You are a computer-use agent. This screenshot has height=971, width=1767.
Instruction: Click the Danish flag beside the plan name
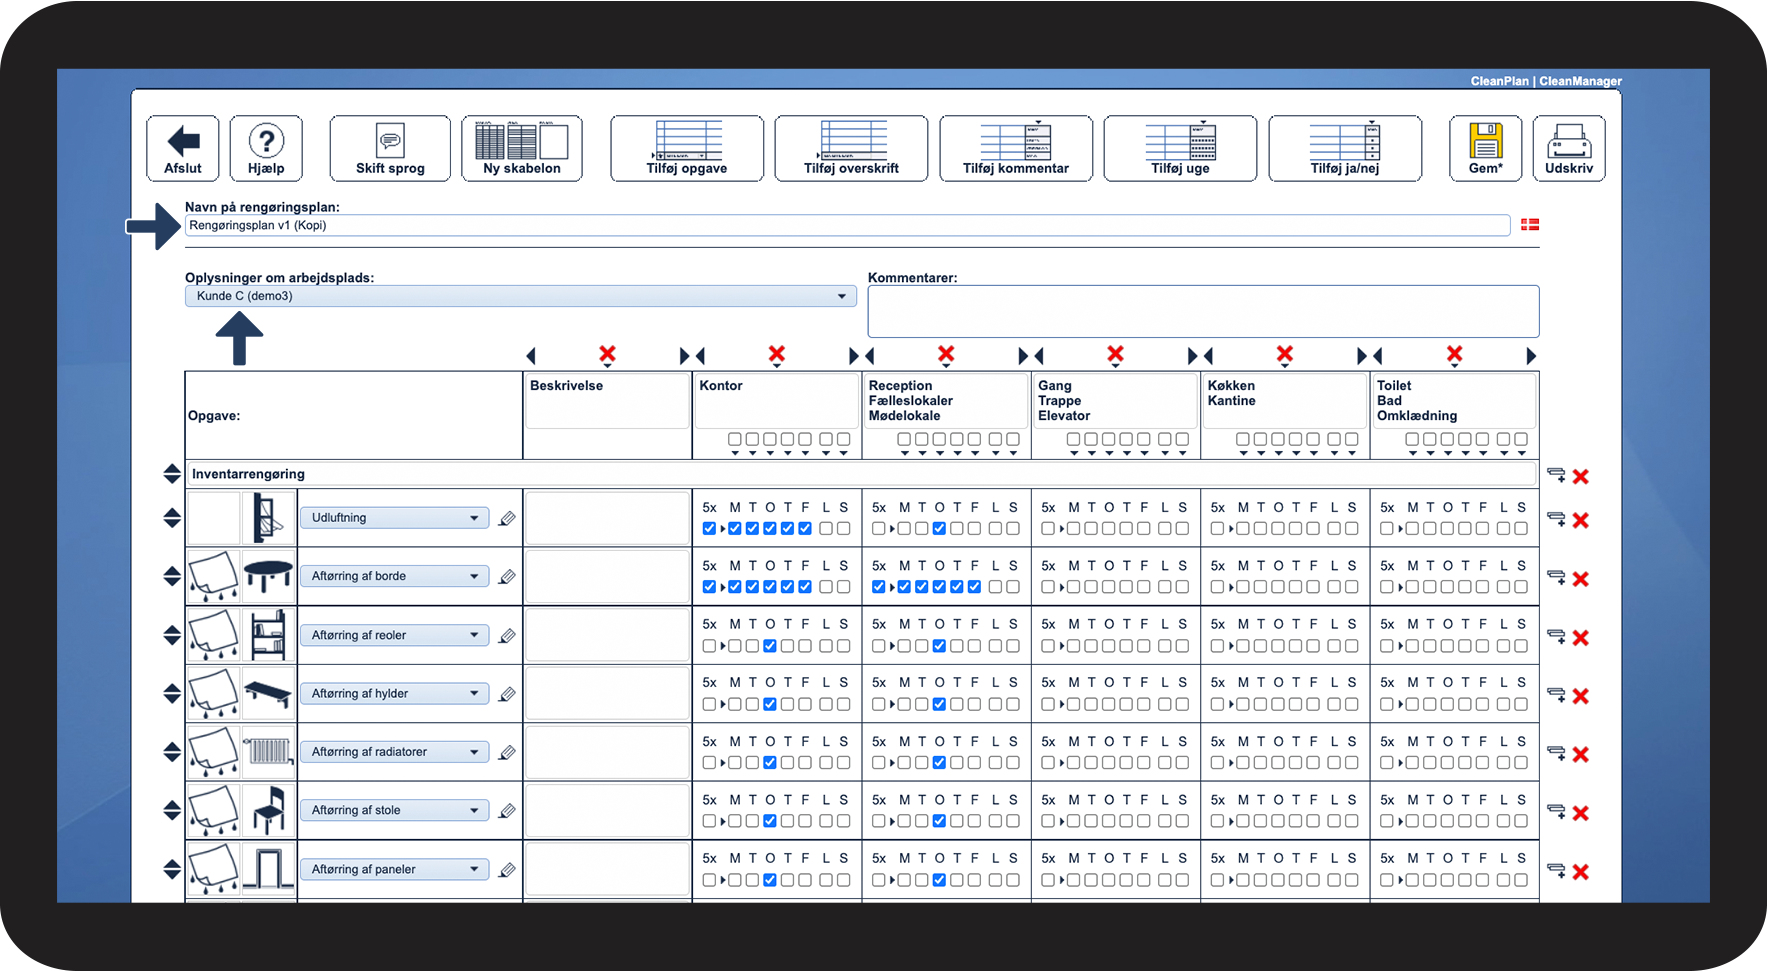[x=1529, y=225]
